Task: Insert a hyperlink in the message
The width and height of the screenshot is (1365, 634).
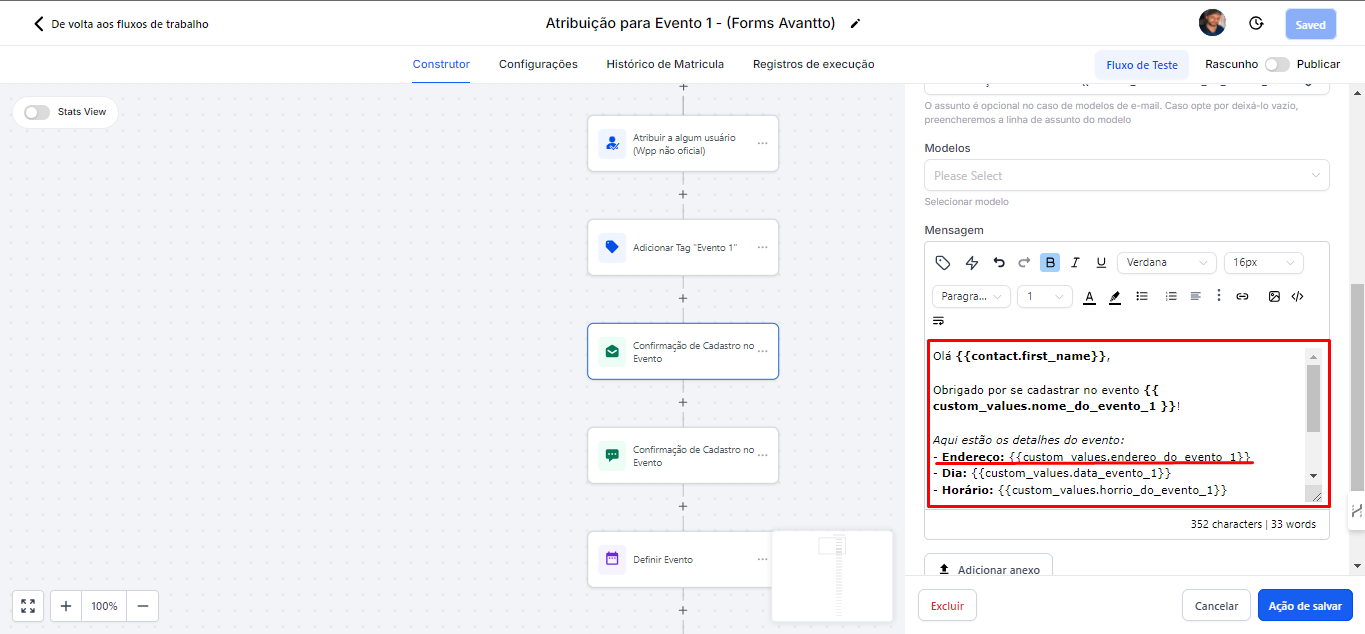Action: tap(1242, 297)
